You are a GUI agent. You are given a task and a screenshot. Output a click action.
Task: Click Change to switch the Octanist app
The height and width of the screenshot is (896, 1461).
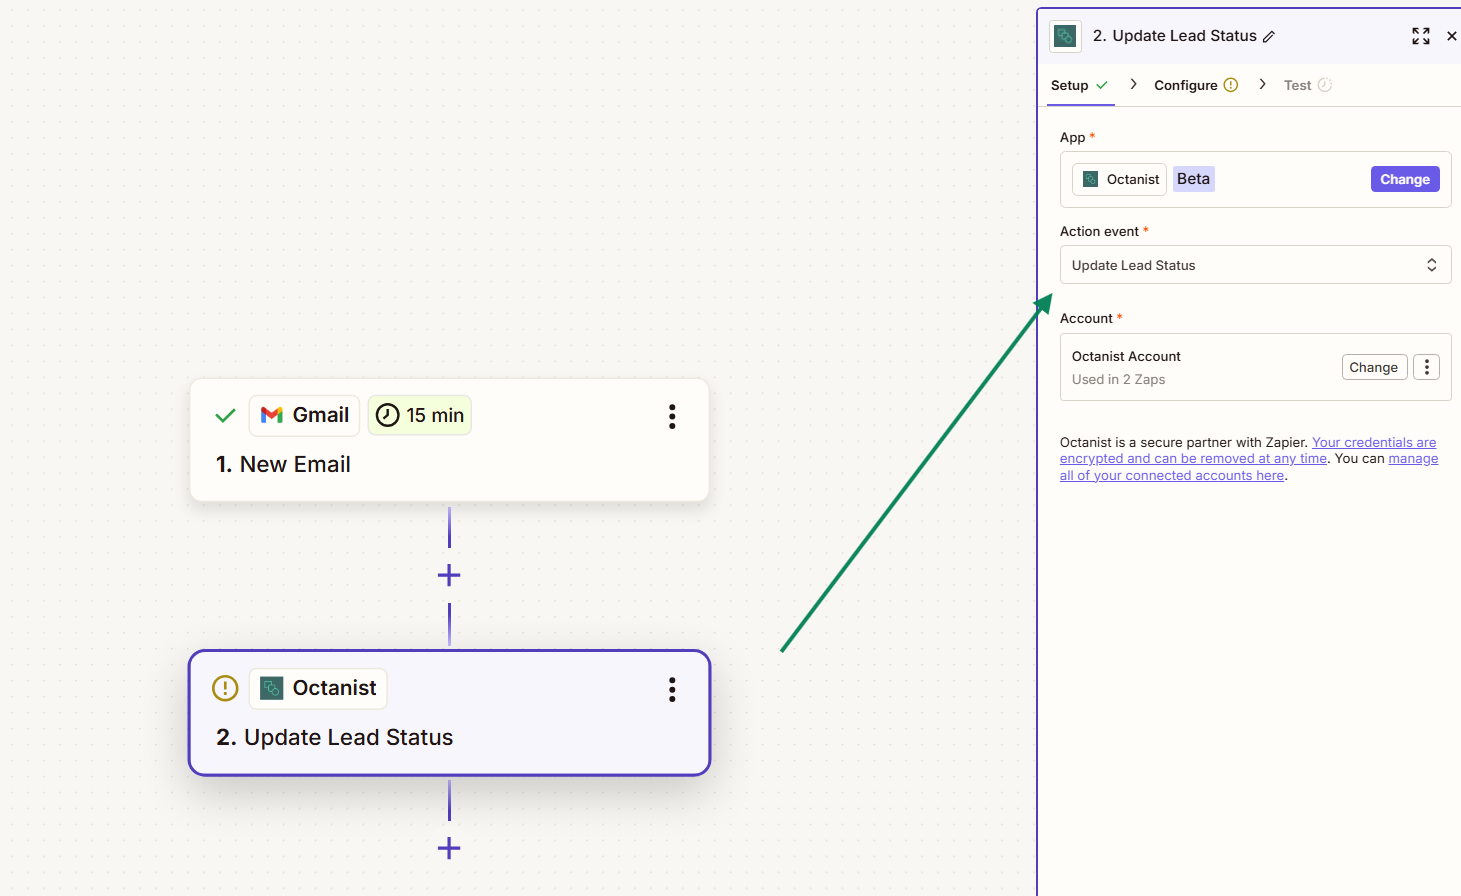click(1404, 178)
